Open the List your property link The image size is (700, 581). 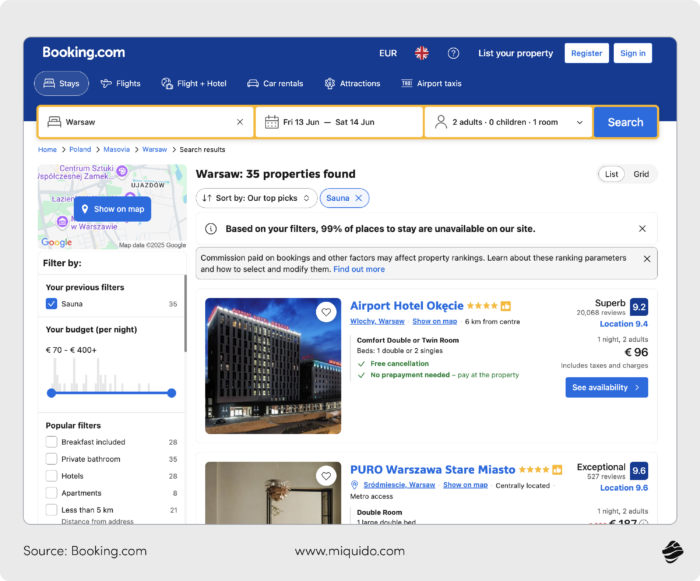[x=516, y=53]
